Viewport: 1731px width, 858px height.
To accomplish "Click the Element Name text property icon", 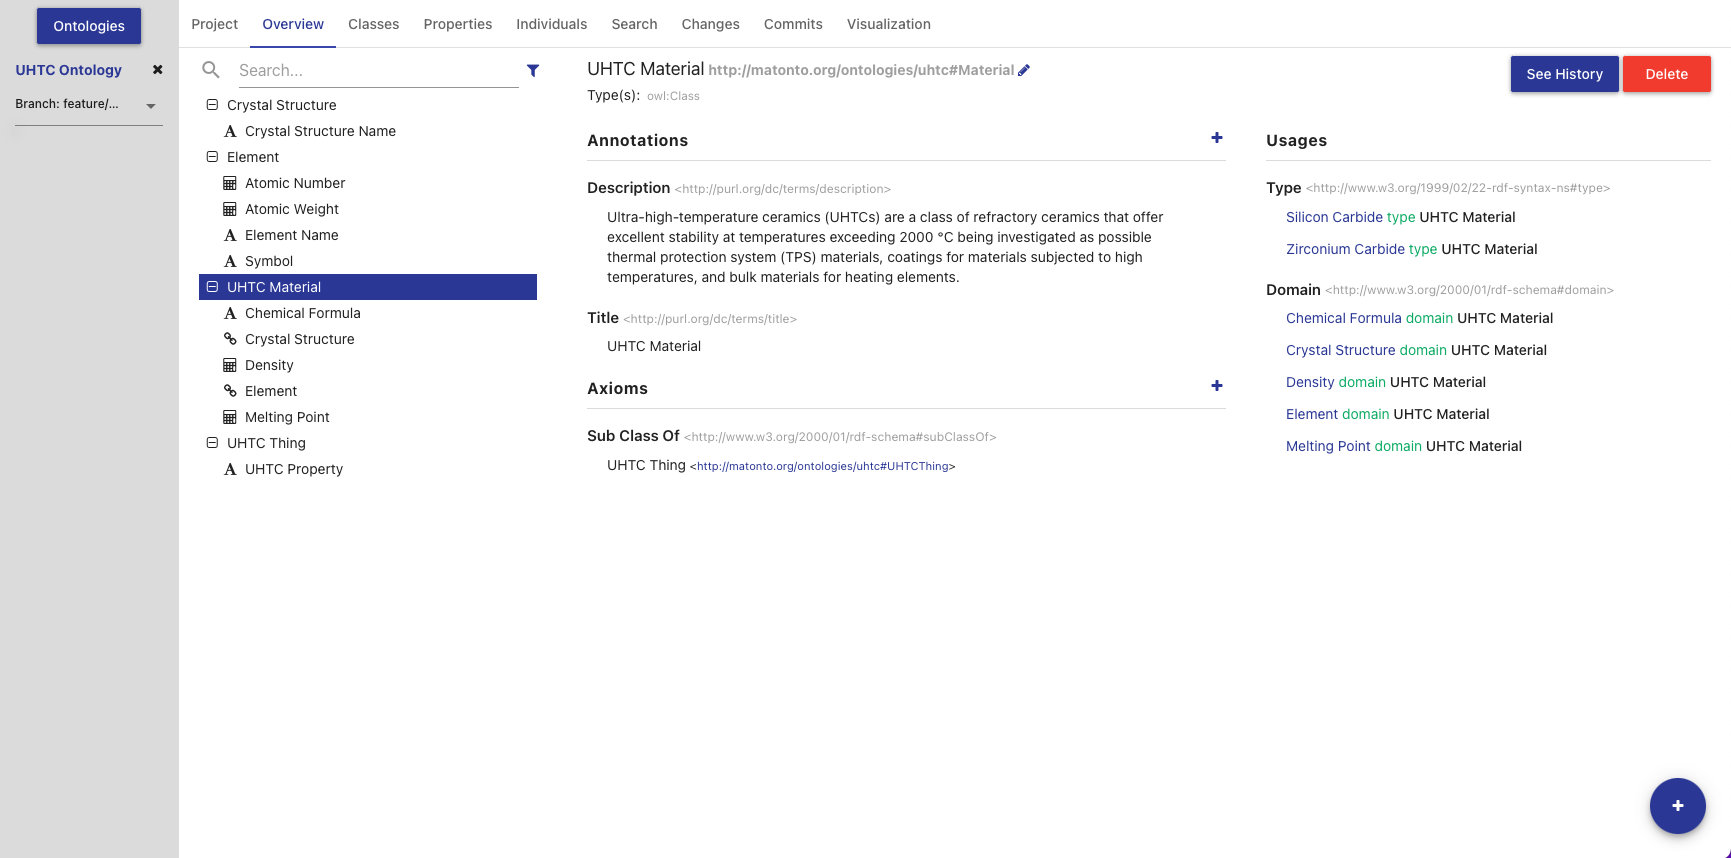I will 230,235.
